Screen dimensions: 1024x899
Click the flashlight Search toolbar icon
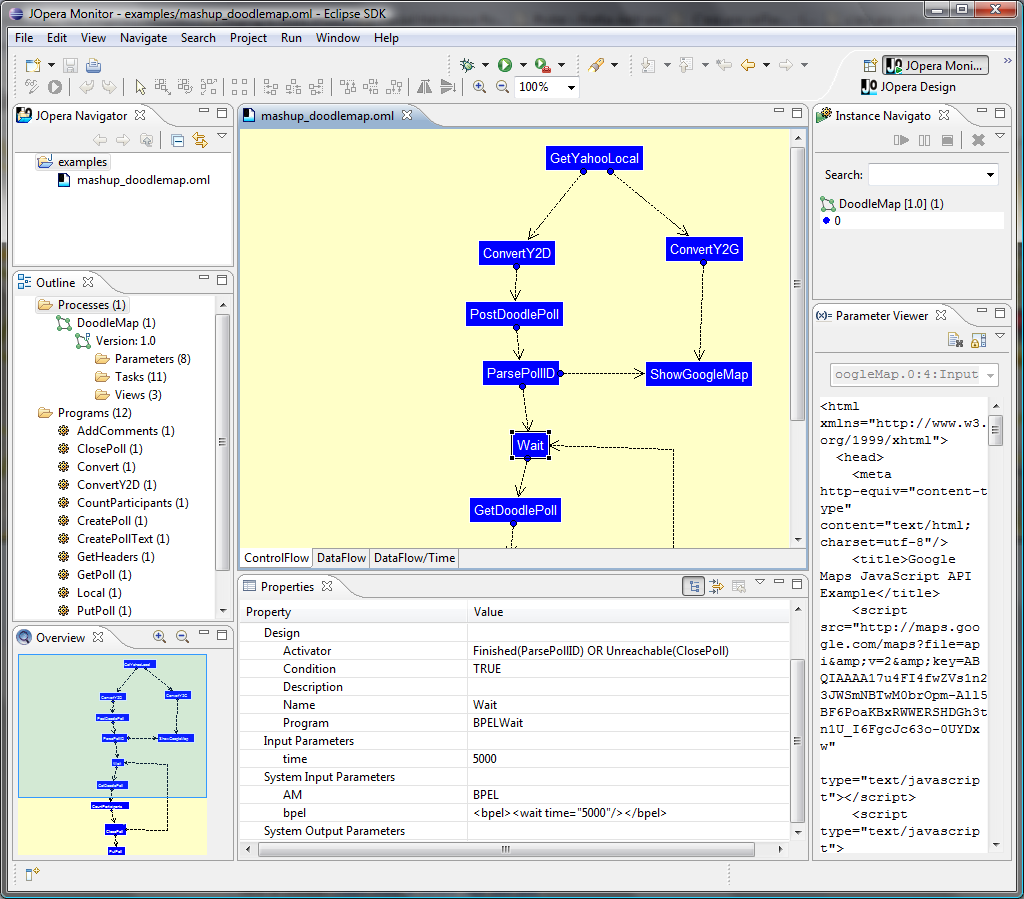coord(596,65)
